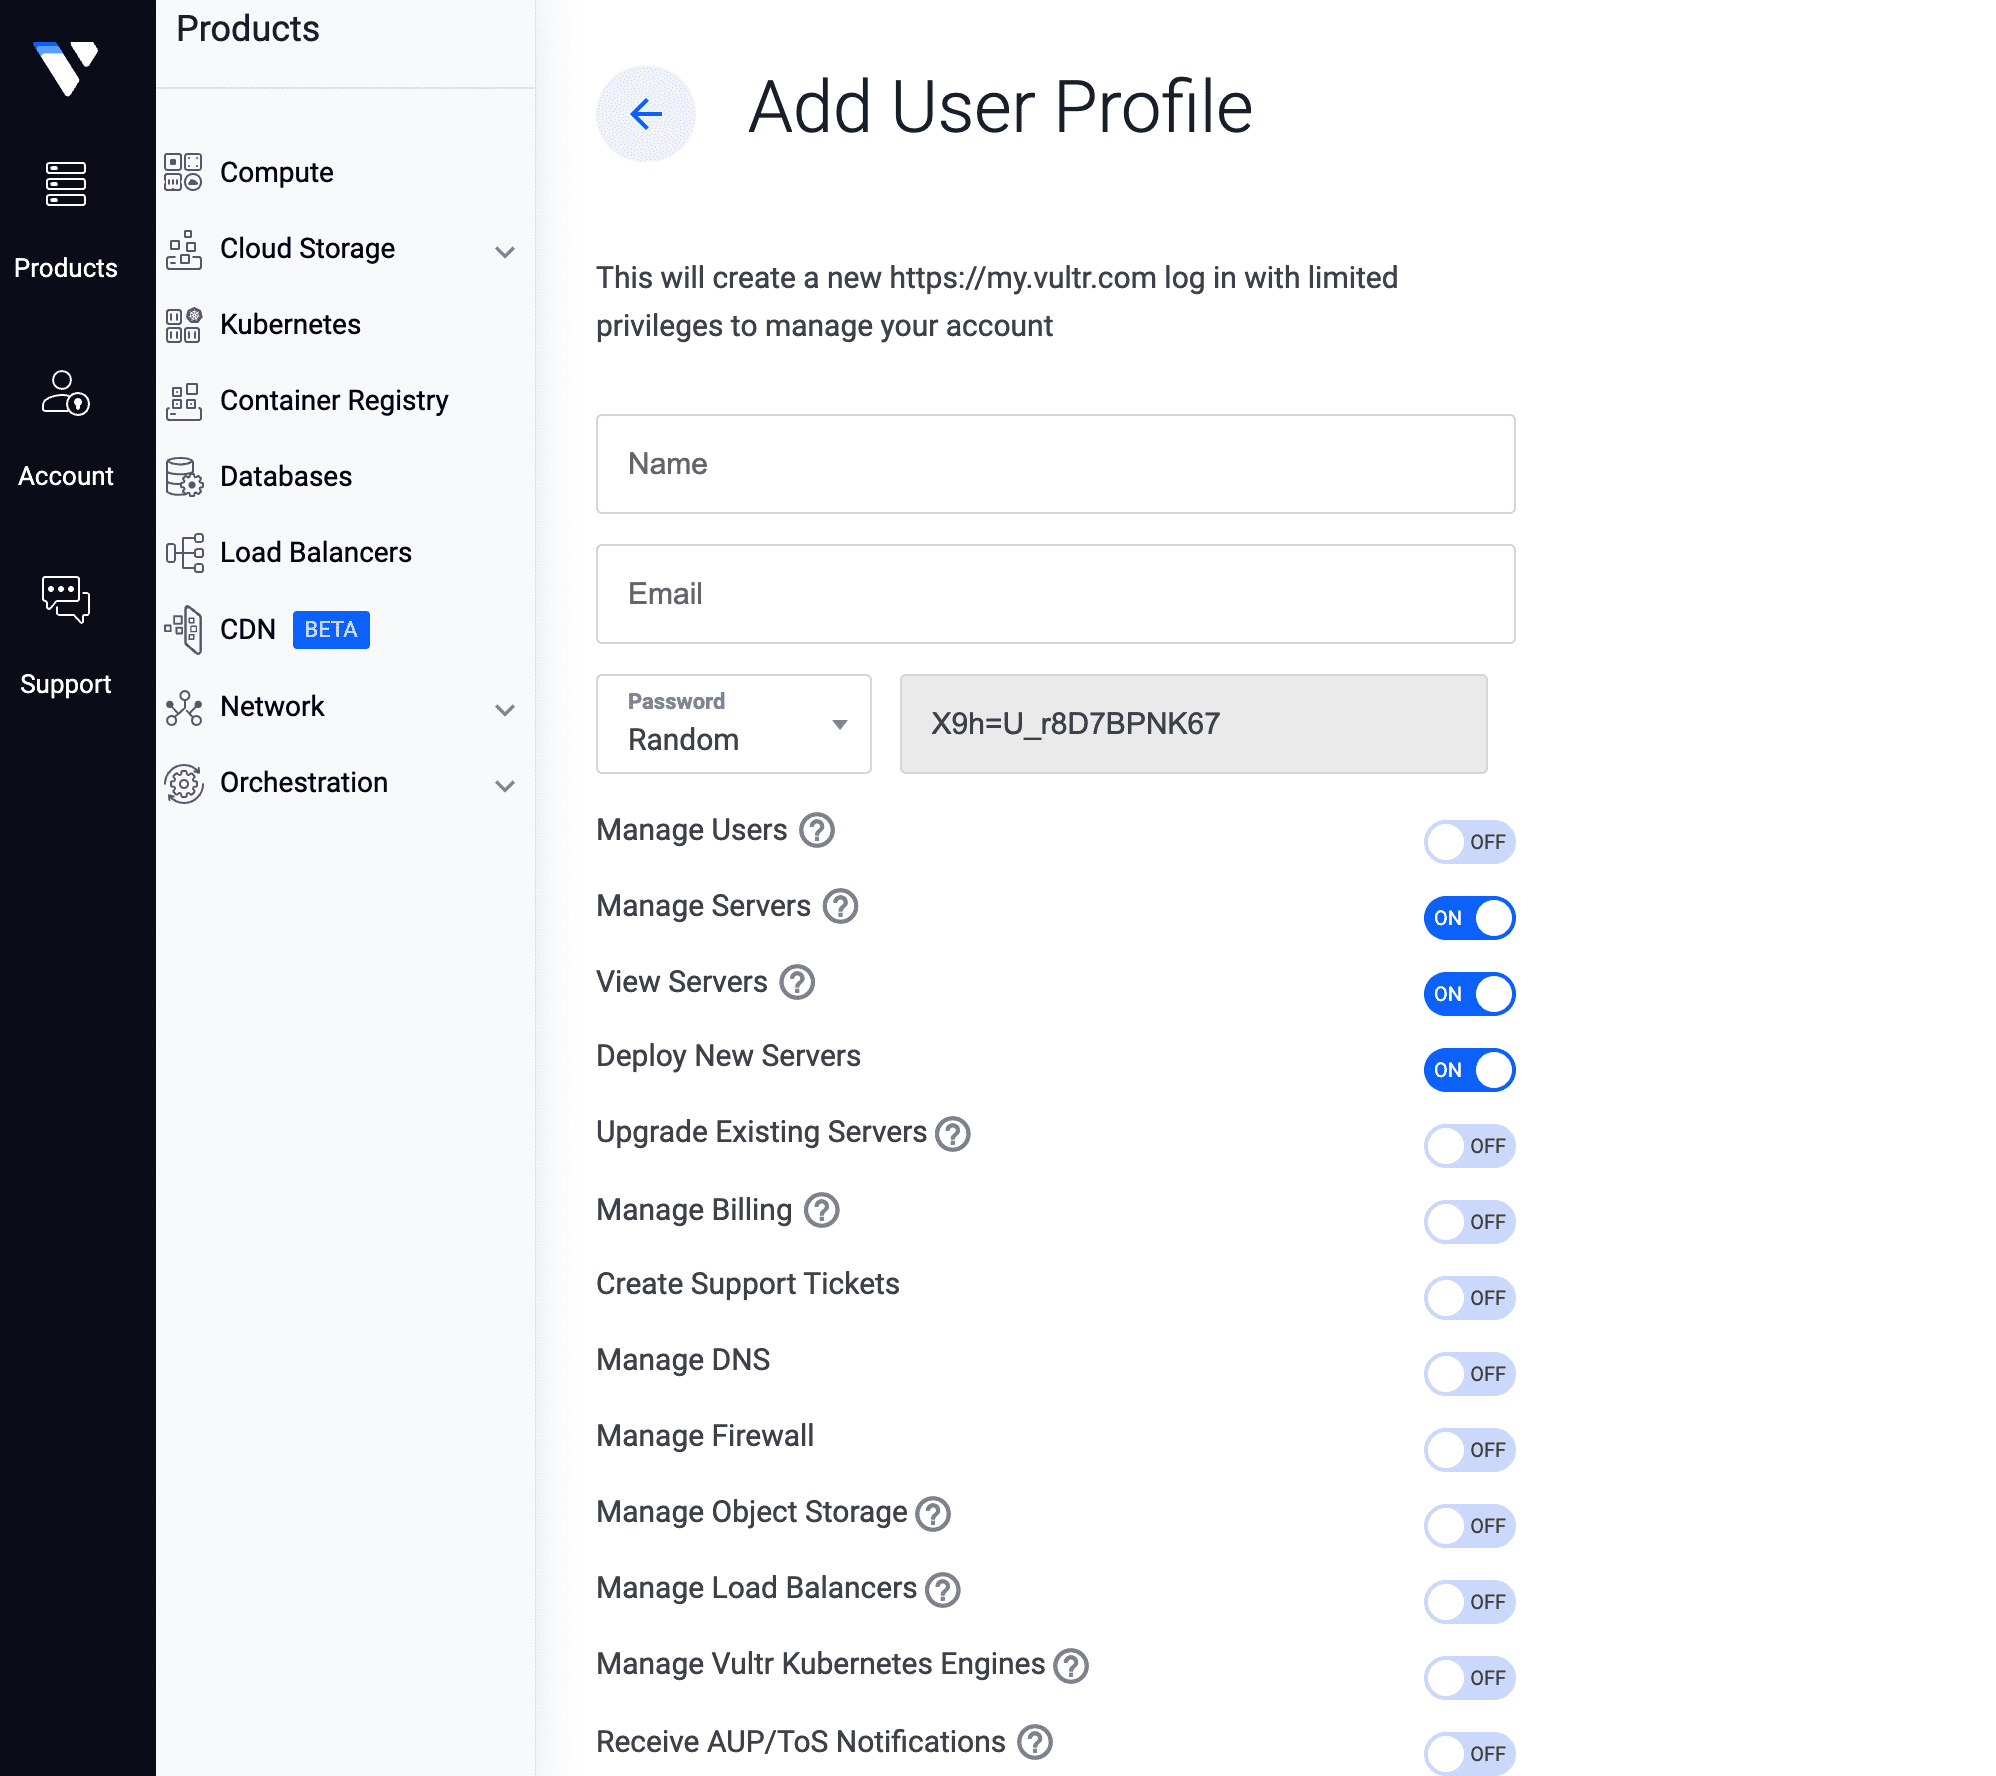Click the CDN icon in sidebar

tap(185, 629)
